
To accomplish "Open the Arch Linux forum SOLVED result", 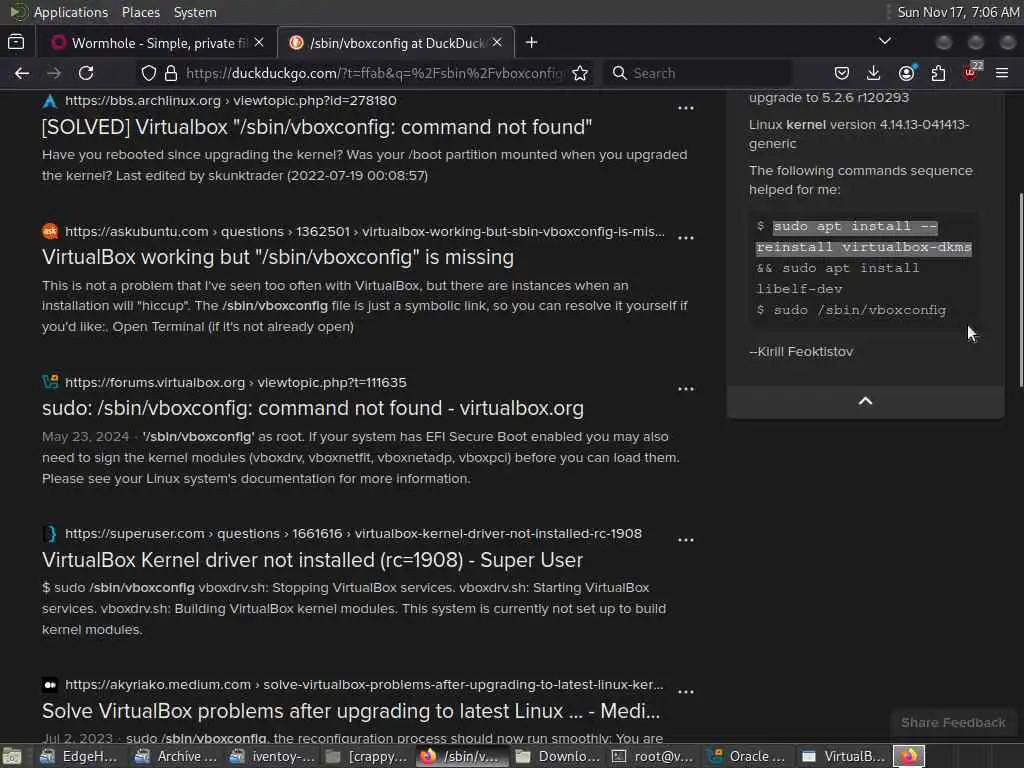I will [317, 127].
